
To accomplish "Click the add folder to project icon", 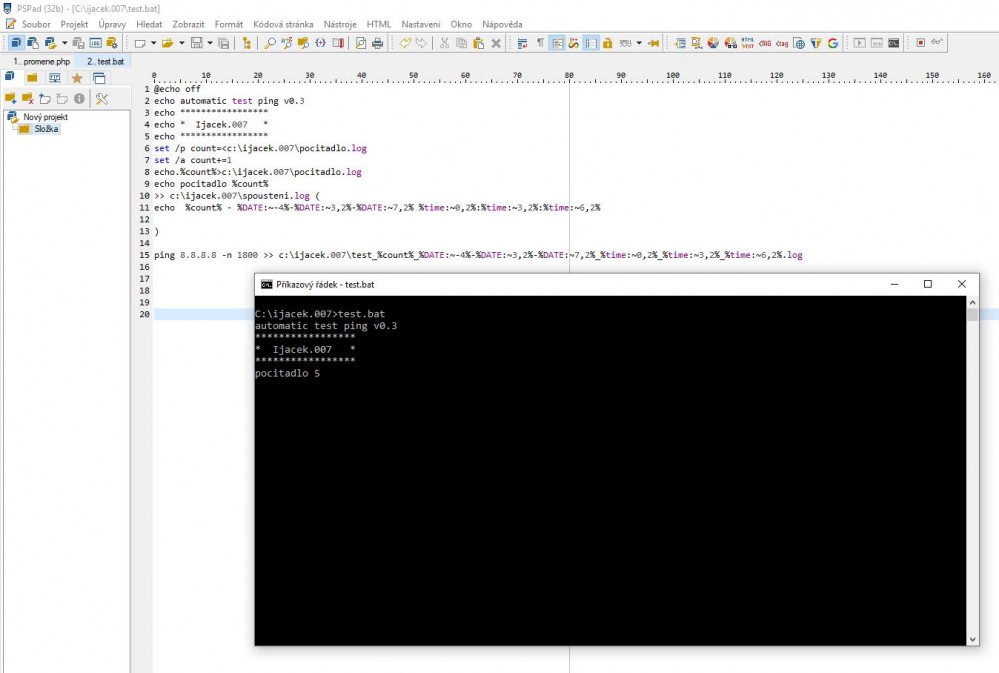I will pyautogui.click(x=12, y=98).
